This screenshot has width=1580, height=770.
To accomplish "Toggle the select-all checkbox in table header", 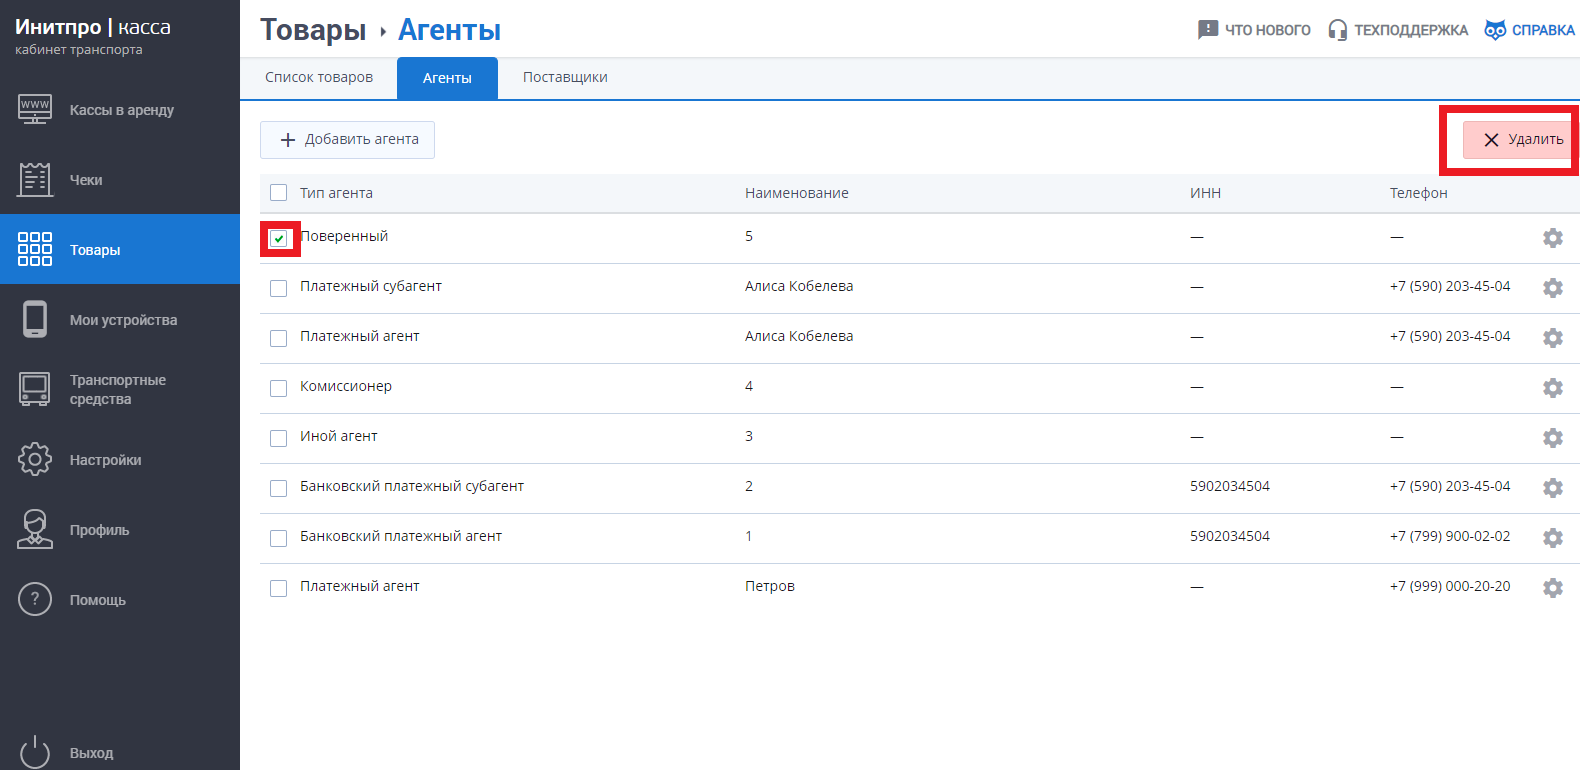I will click(x=279, y=193).
